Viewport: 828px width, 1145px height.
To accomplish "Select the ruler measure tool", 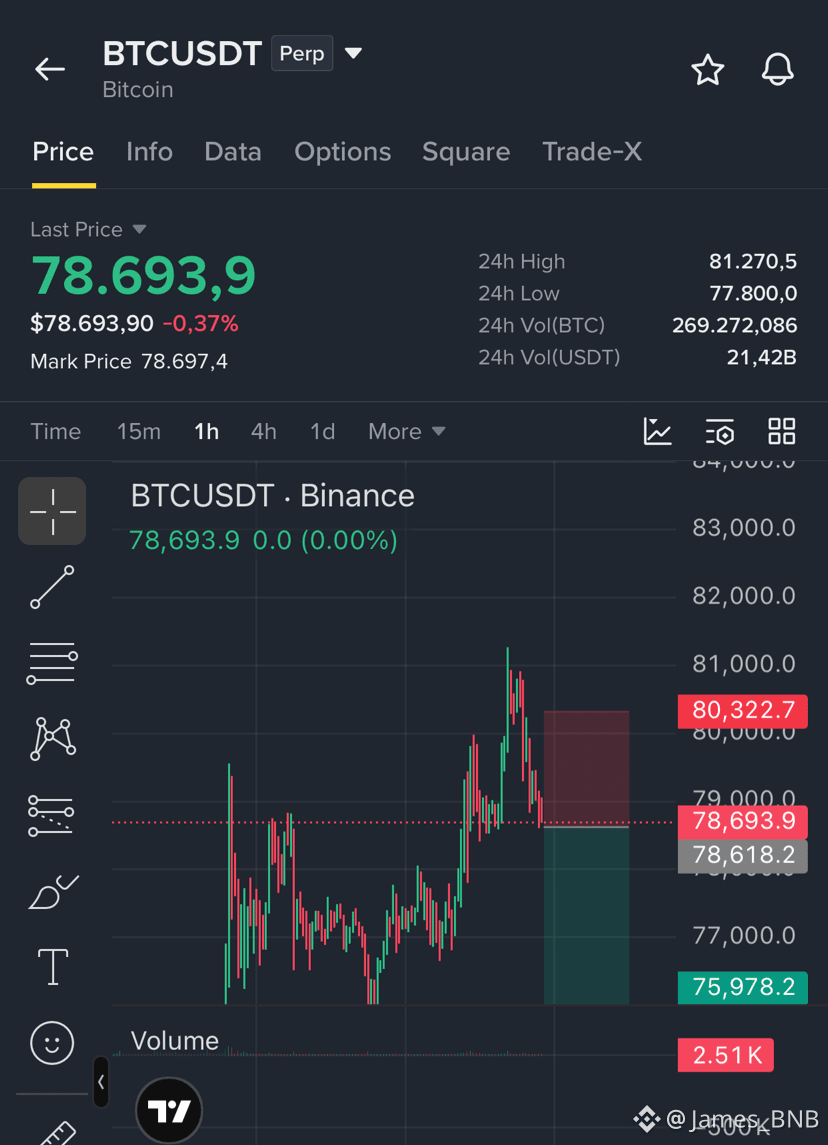I will (x=57, y=1132).
